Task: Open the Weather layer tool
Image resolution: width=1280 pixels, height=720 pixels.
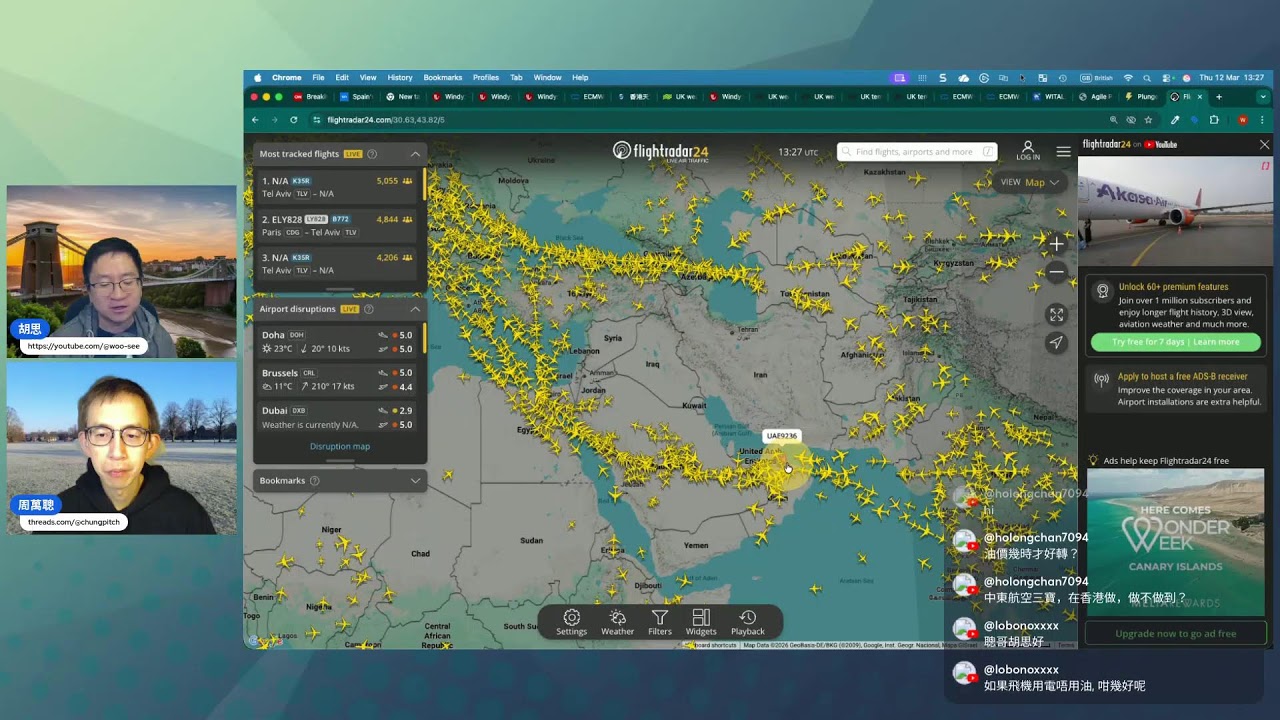Action: (x=617, y=622)
